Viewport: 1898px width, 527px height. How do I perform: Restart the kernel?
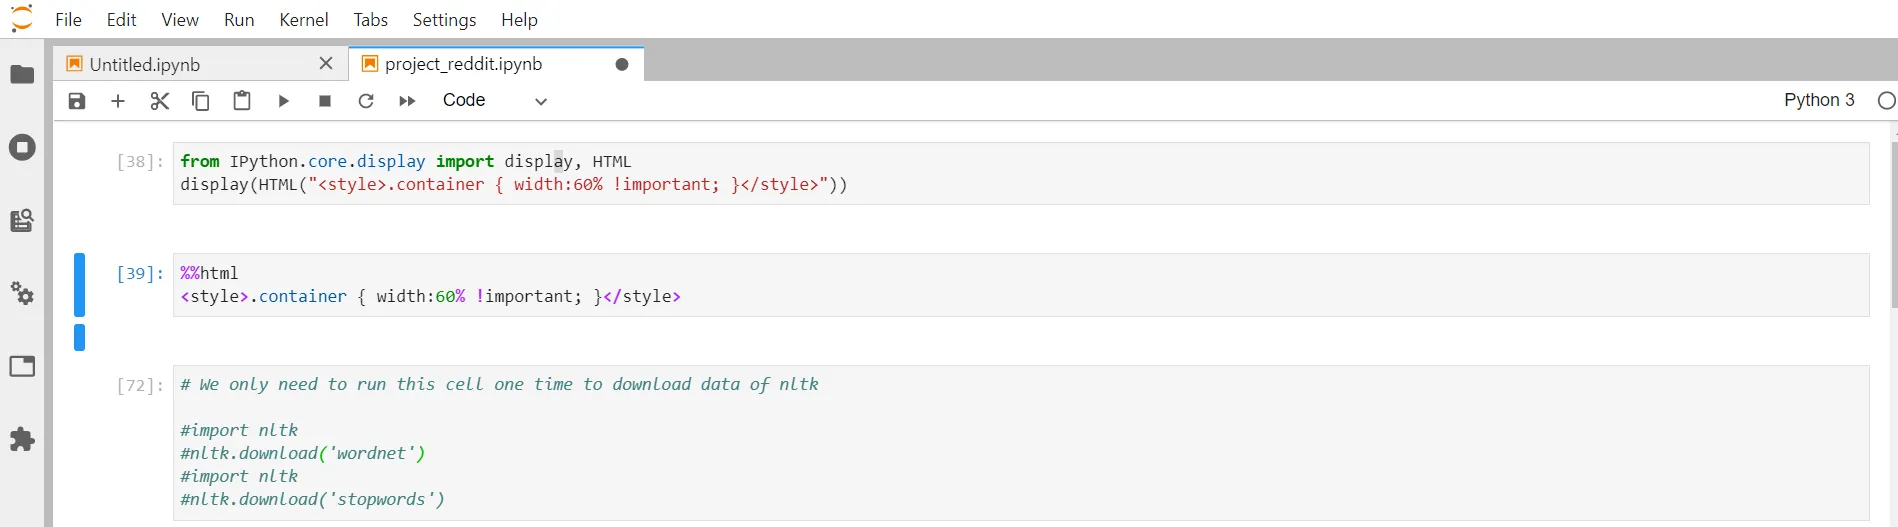(x=366, y=101)
